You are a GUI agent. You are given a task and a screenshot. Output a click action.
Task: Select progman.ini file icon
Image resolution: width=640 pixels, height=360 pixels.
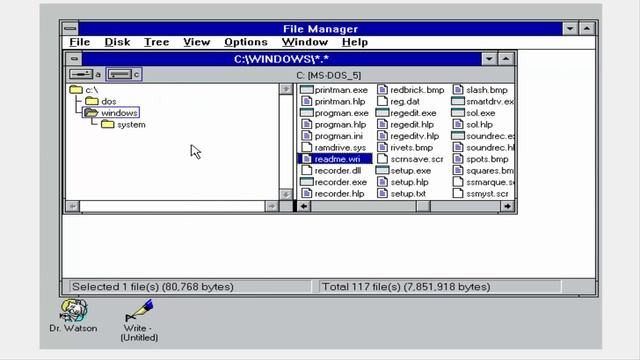point(307,136)
